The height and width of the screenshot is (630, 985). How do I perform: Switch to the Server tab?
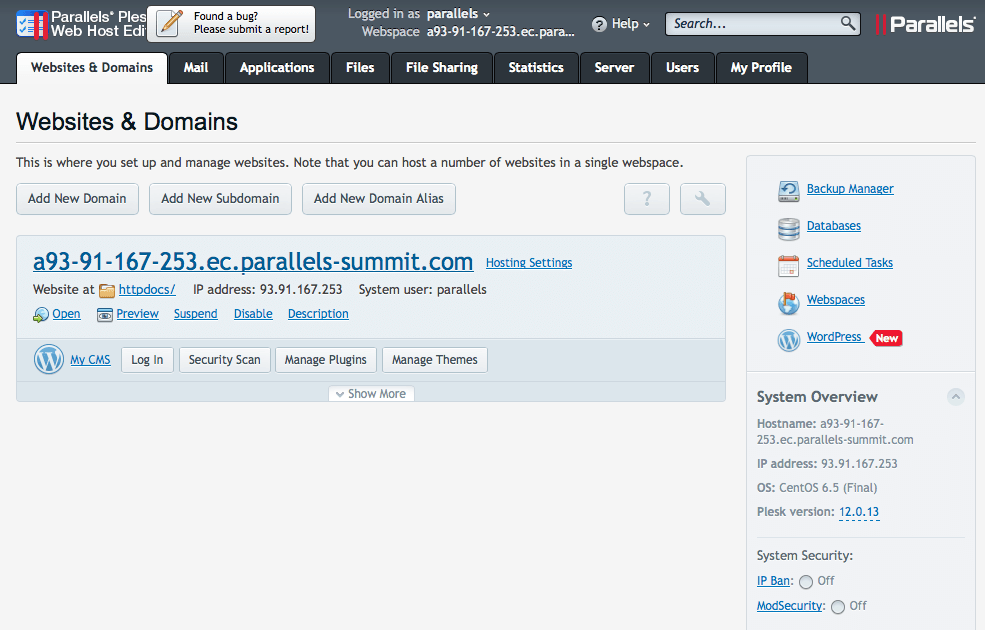click(614, 68)
